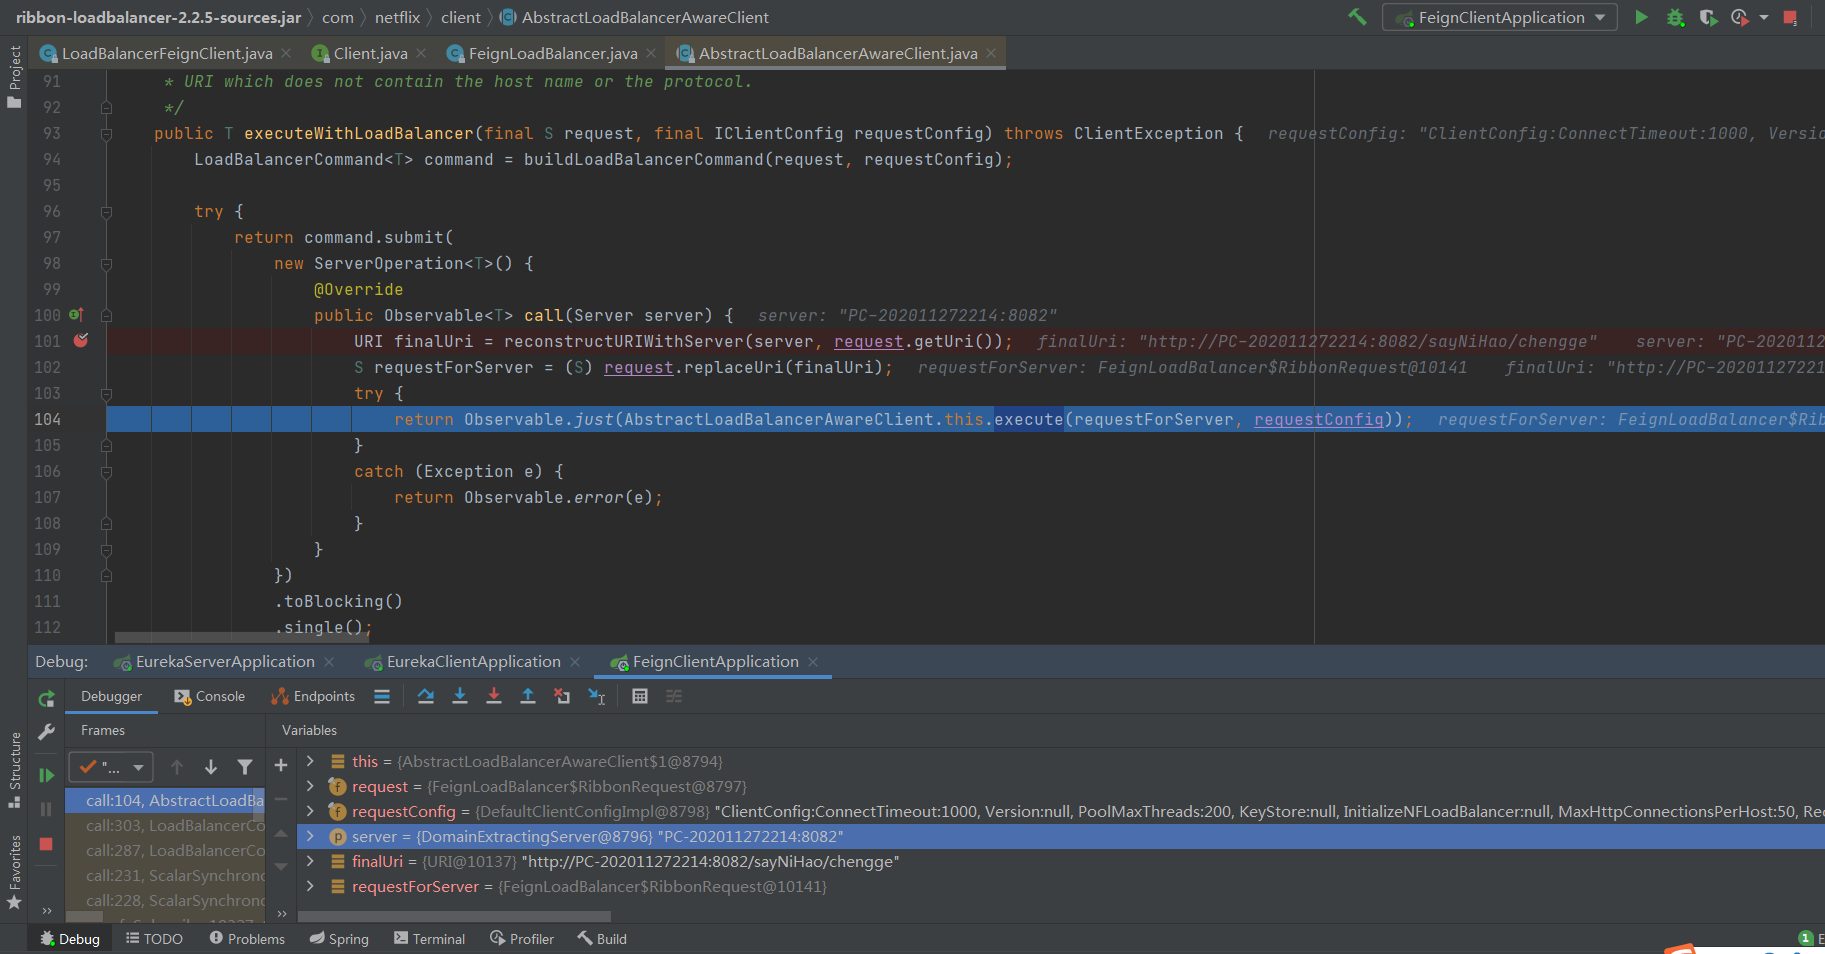1825x954 pixels.
Task: Start debugging with the green bug icon
Action: click(x=1675, y=17)
